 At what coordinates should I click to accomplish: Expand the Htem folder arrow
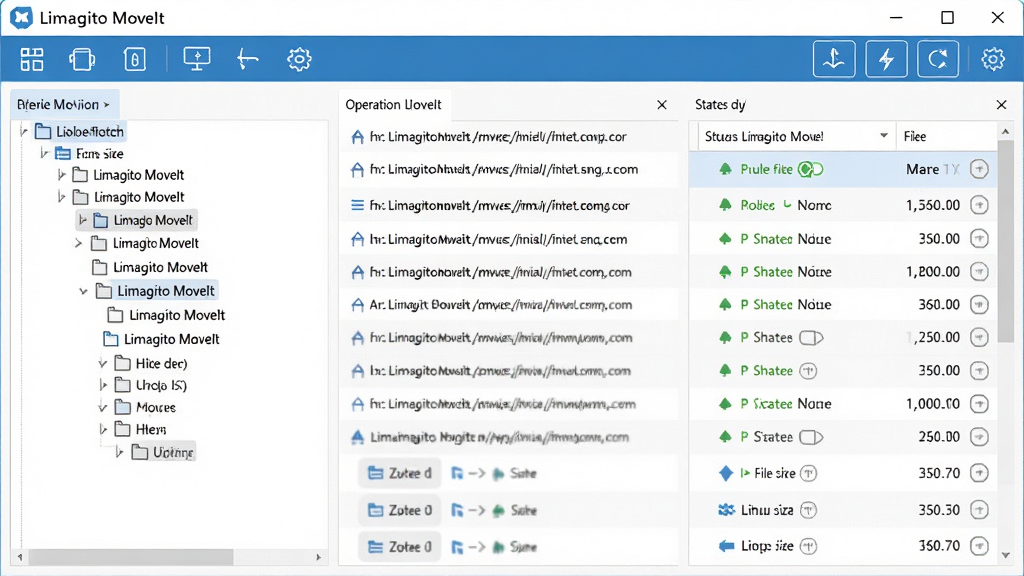pyautogui.click(x=103, y=429)
